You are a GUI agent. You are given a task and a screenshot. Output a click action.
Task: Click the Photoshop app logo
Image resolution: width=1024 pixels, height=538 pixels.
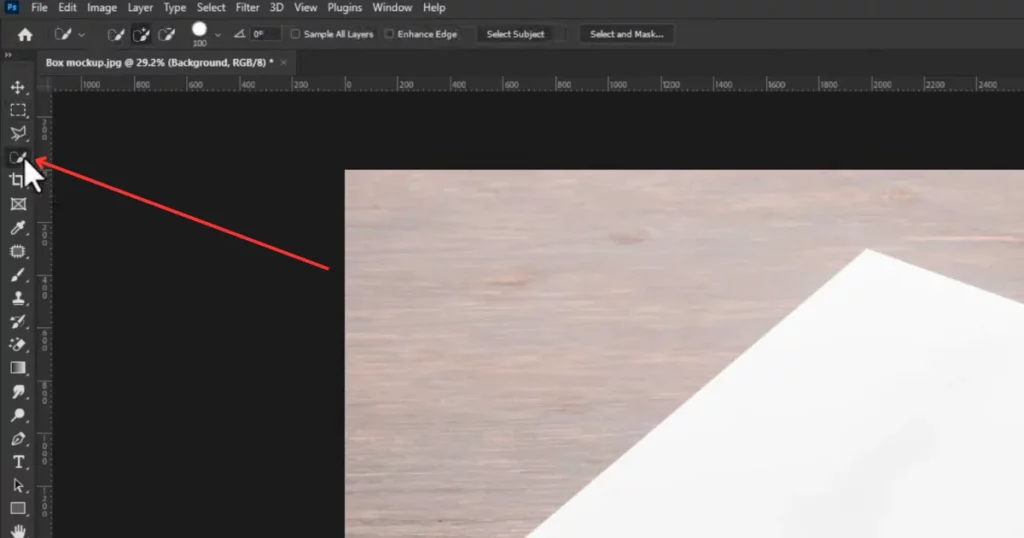pos(11,8)
